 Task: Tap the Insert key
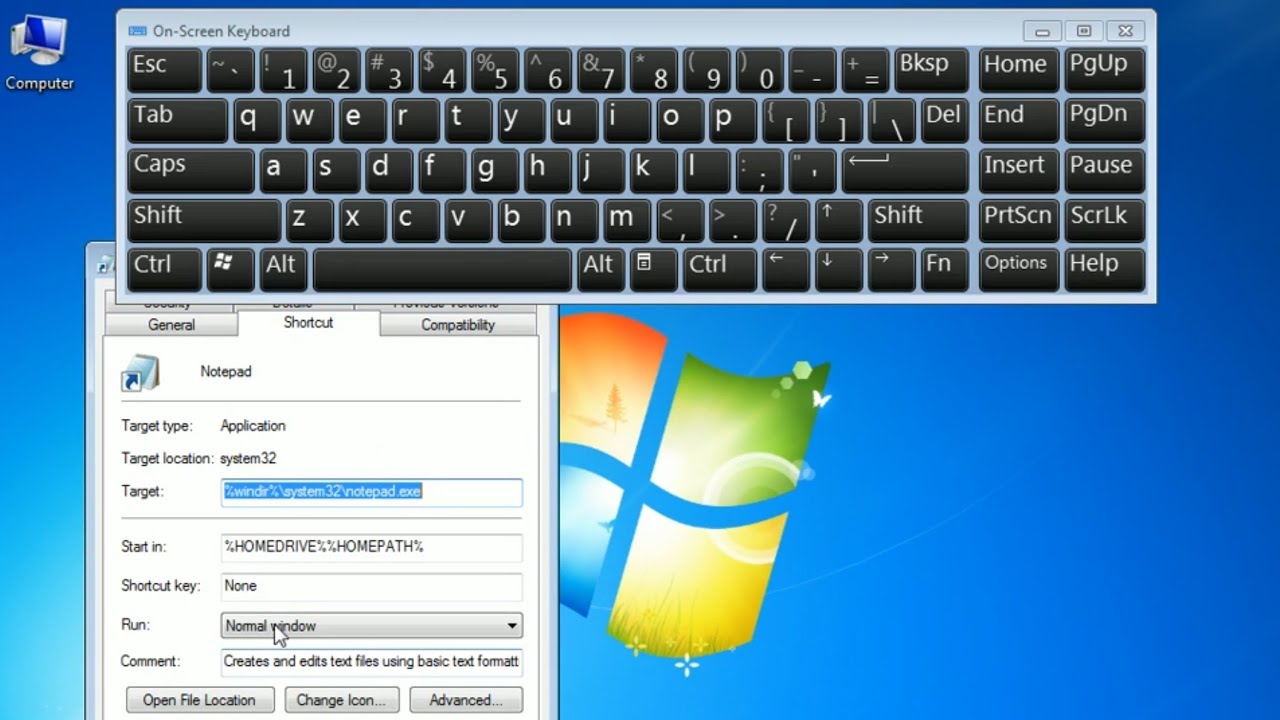[x=1019, y=170]
